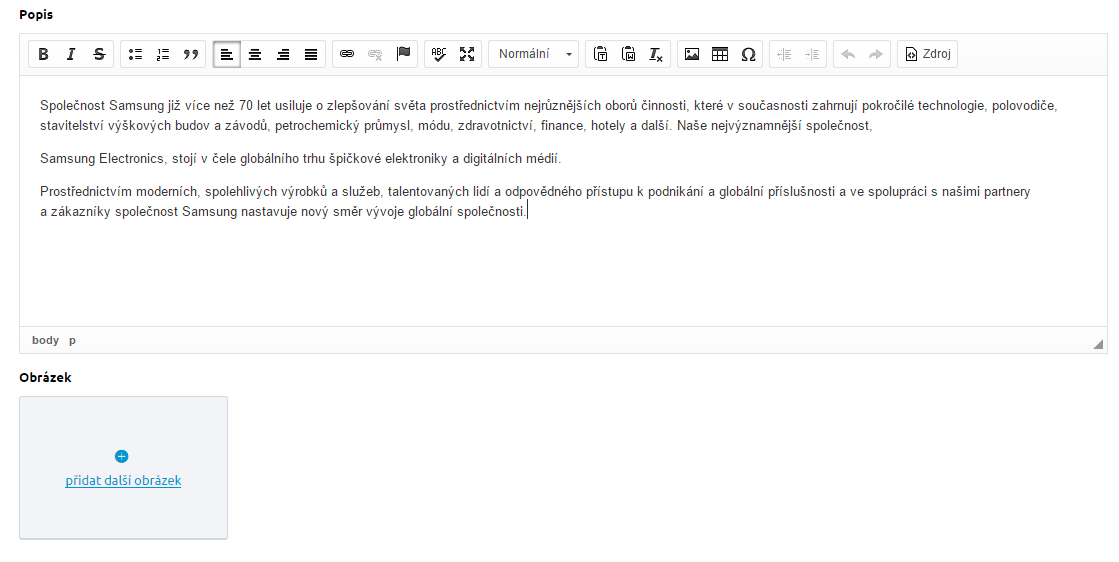Screen dimensions: 1119x562
Task: Decrease the indent
Action: [x=784, y=54]
